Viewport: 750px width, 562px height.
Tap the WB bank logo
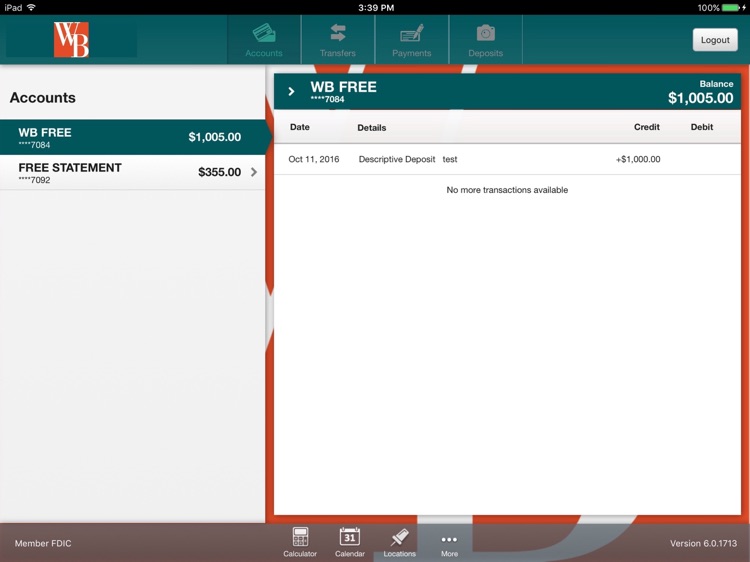pyautogui.click(x=71, y=40)
